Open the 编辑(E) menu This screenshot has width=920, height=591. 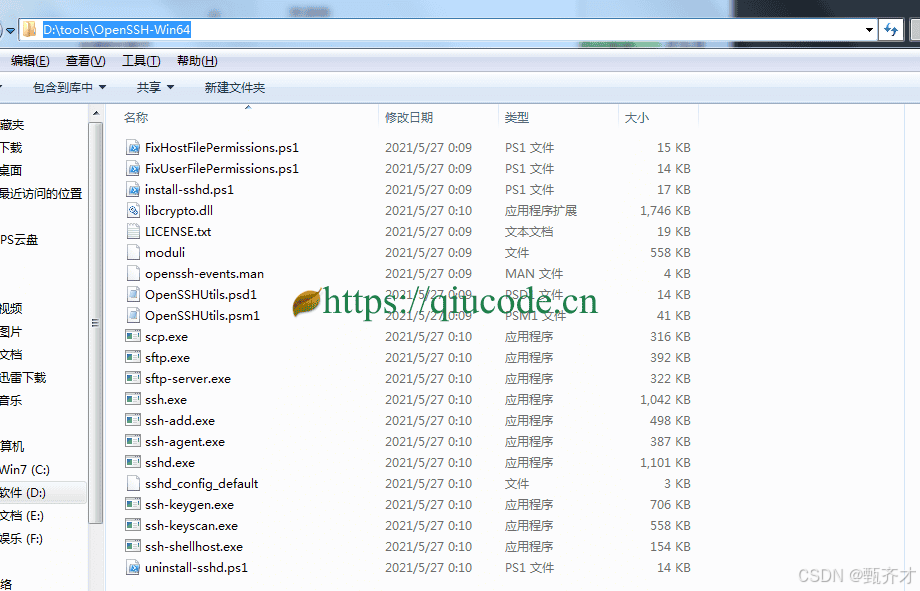coord(30,60)
